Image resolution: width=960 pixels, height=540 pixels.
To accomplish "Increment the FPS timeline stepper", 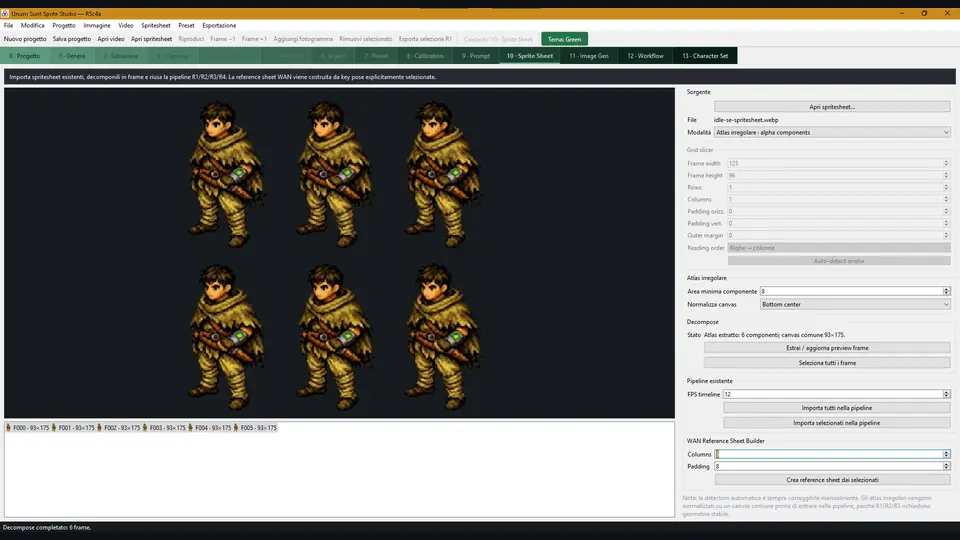I will (x=947, y=392).
